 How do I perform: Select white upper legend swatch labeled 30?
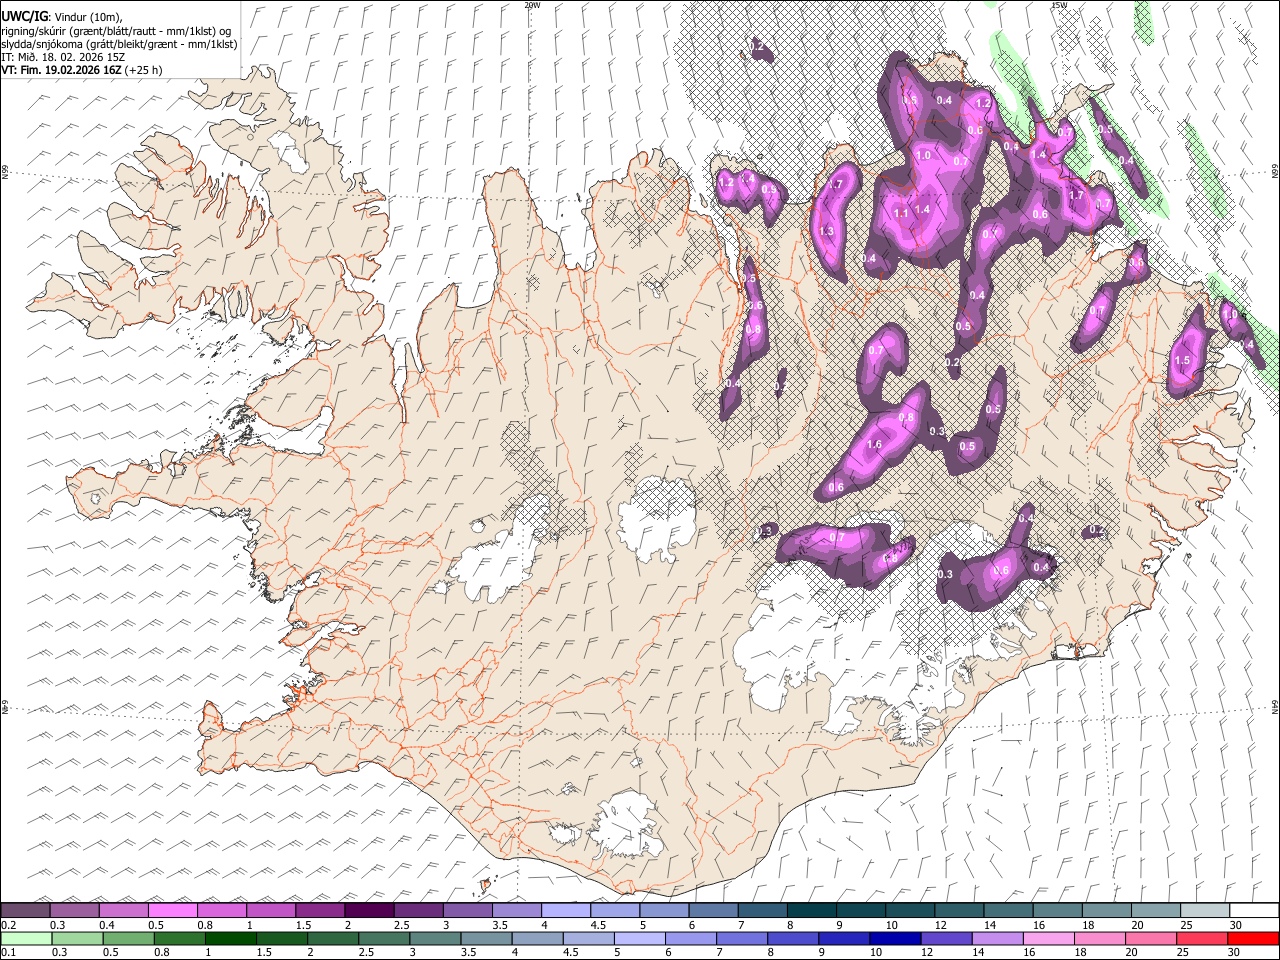click(1254, 910)
